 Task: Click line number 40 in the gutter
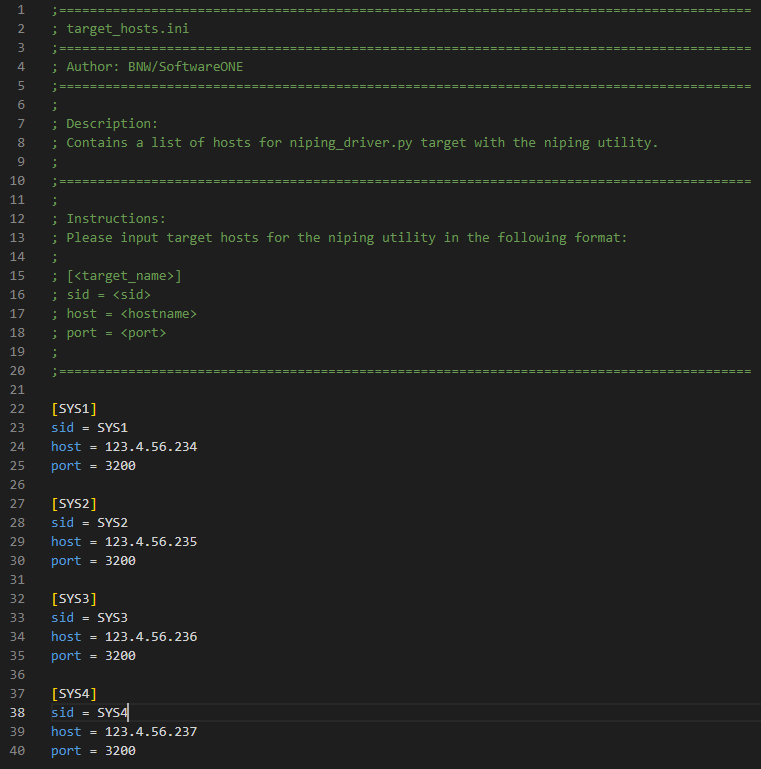click(16, 750)
